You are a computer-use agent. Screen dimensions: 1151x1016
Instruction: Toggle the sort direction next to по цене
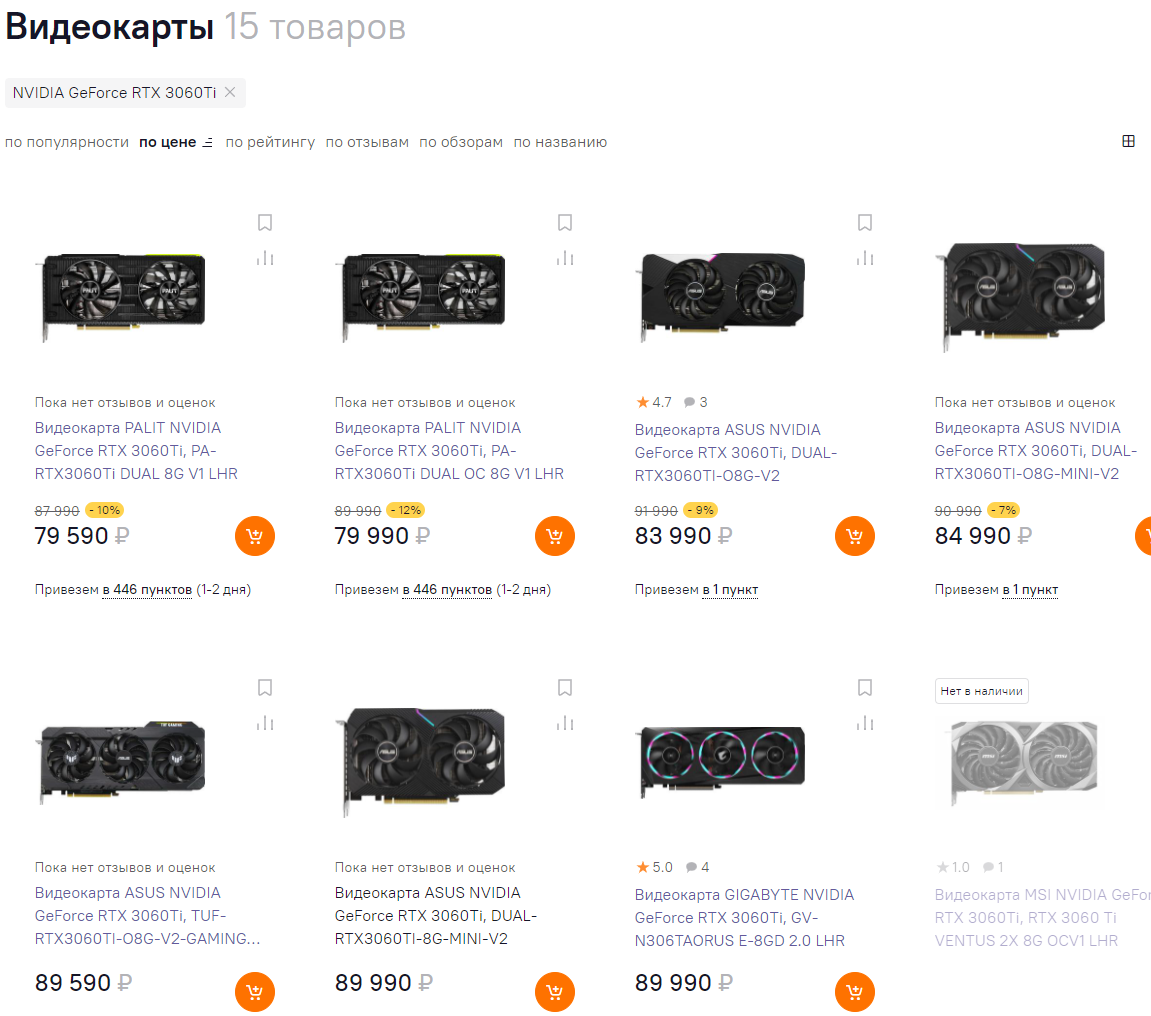pyautogui.click(x=208, y=142)
